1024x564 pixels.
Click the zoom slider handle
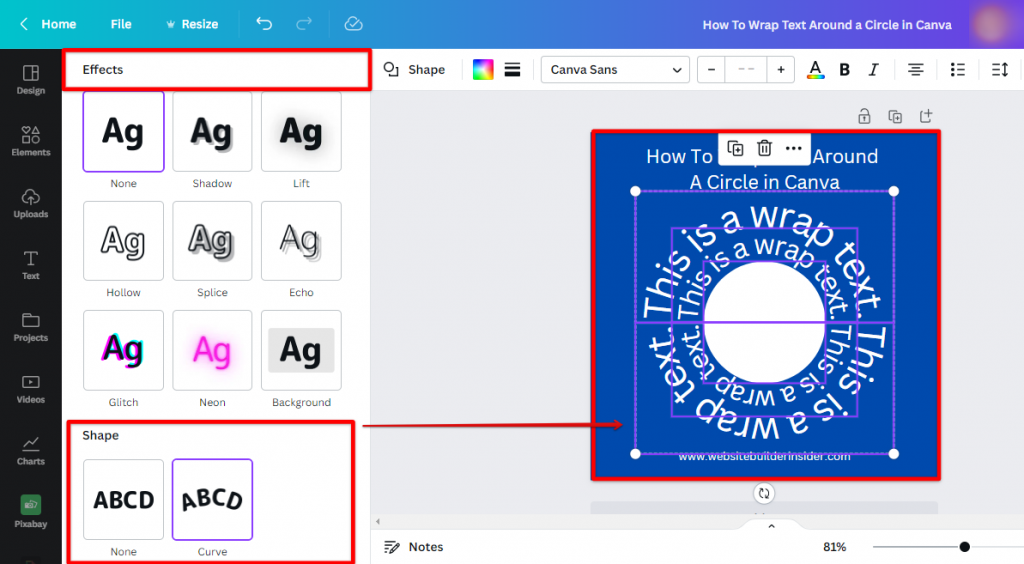pyautogui.click(x=965, y=547)
